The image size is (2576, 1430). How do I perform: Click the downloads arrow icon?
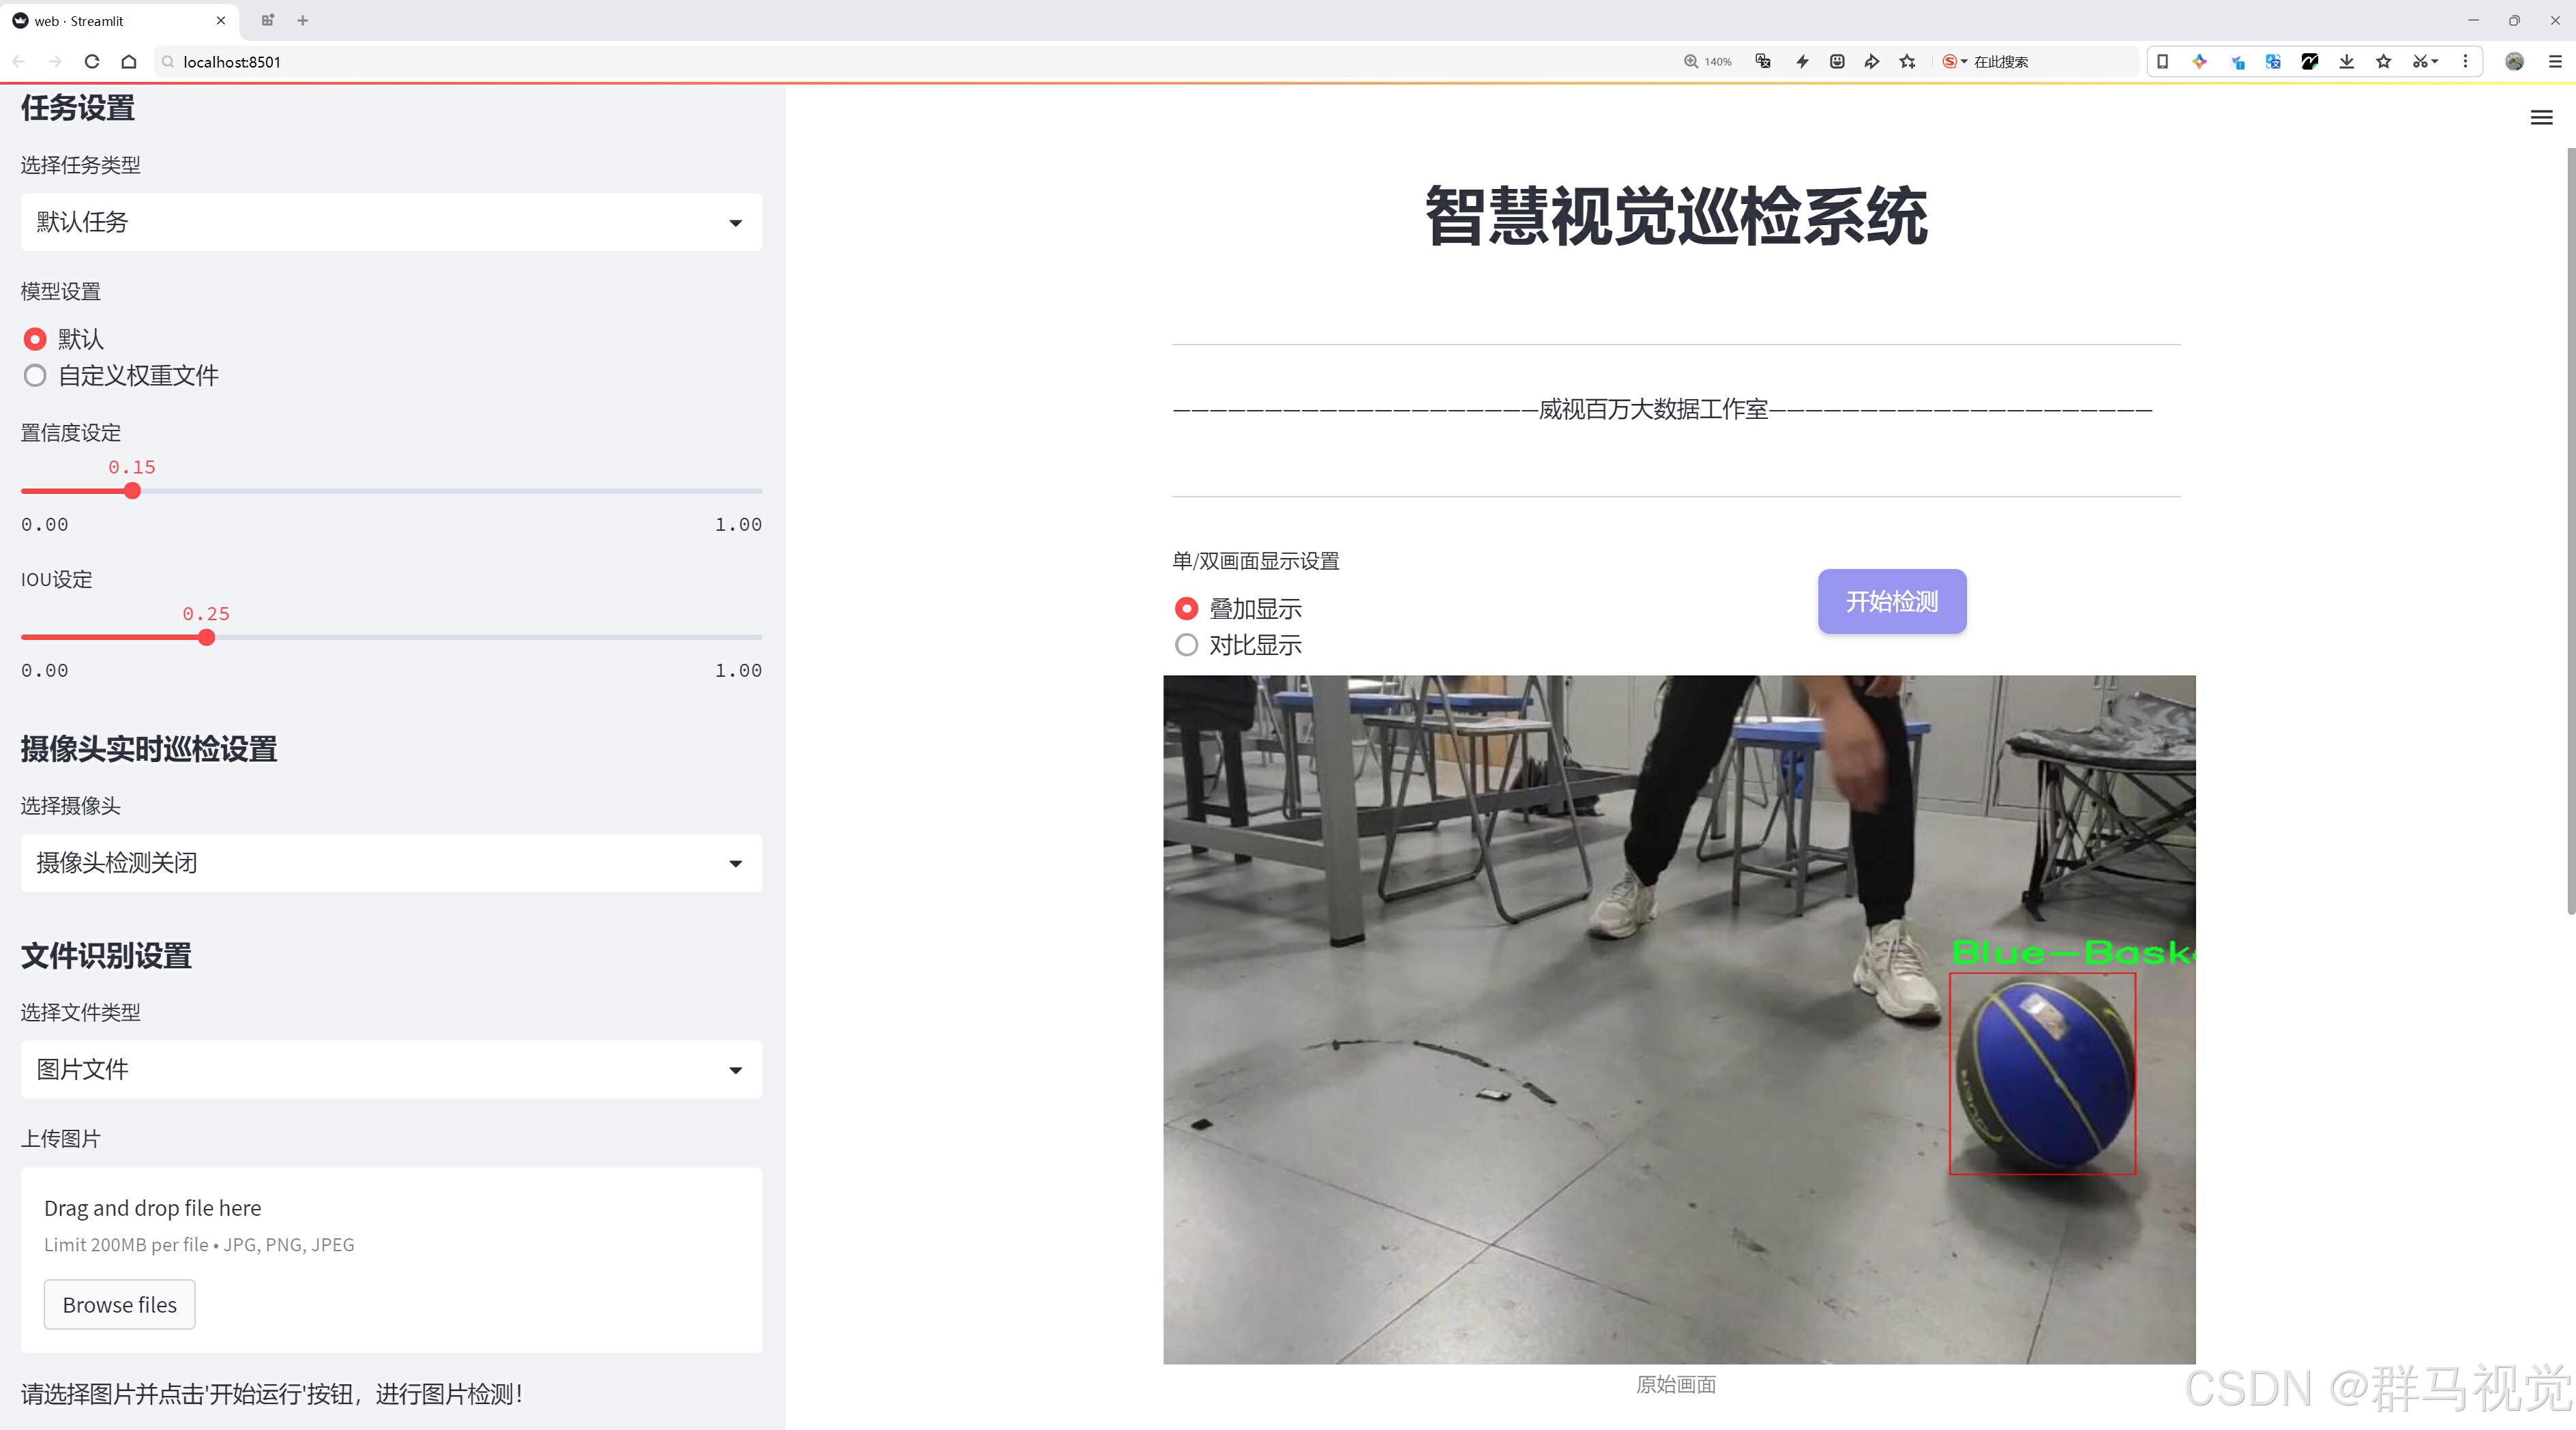pos(2346,62)
